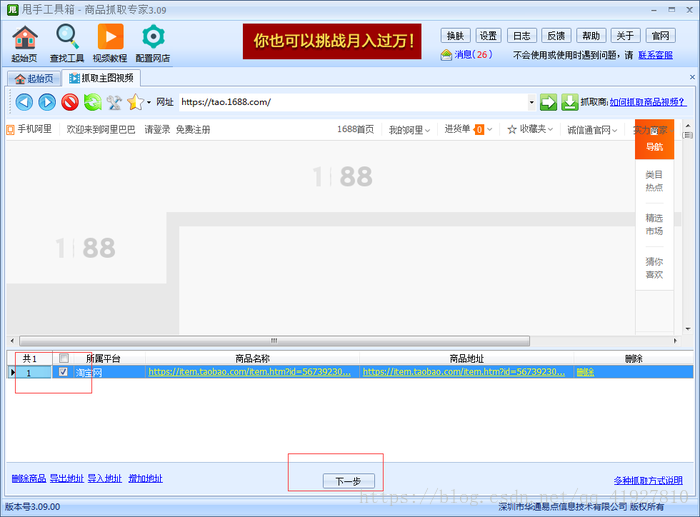Refresh page with green arrows icon
Viewport: 700px width, 517px height.
click(x=92, y=102)
